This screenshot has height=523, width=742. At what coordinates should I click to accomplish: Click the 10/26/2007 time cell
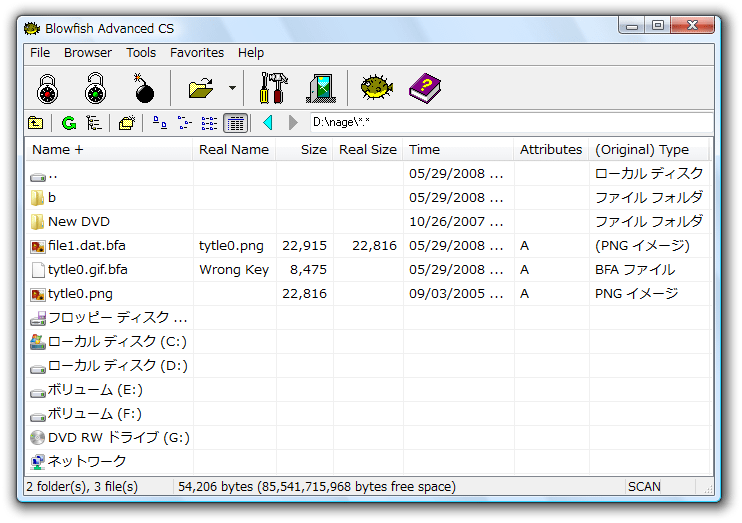(x=456, y=222)
